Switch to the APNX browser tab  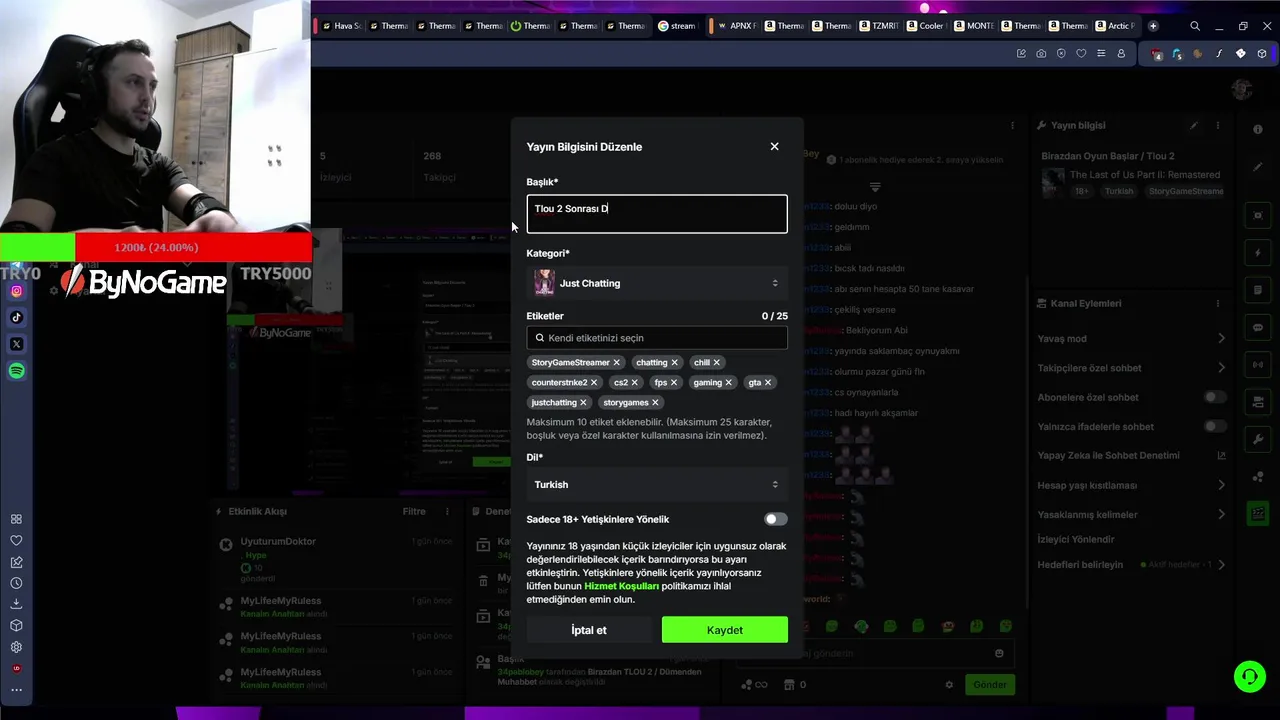point(734,26)
